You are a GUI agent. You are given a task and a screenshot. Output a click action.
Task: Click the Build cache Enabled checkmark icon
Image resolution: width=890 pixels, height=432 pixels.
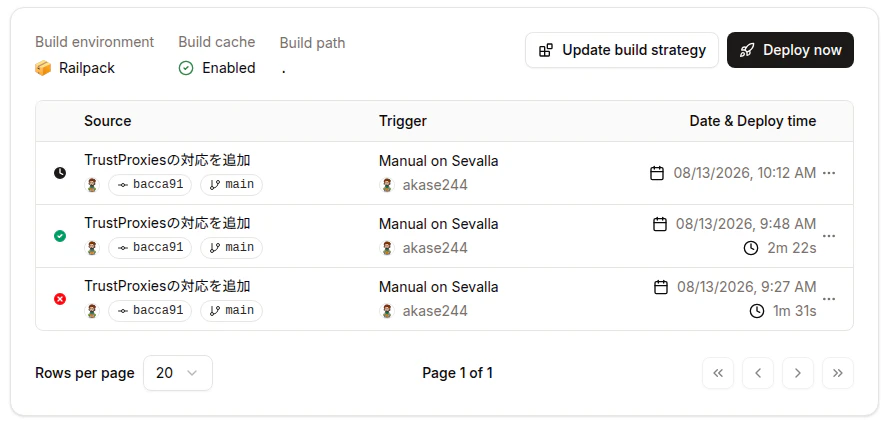click(x=186, y=68)
